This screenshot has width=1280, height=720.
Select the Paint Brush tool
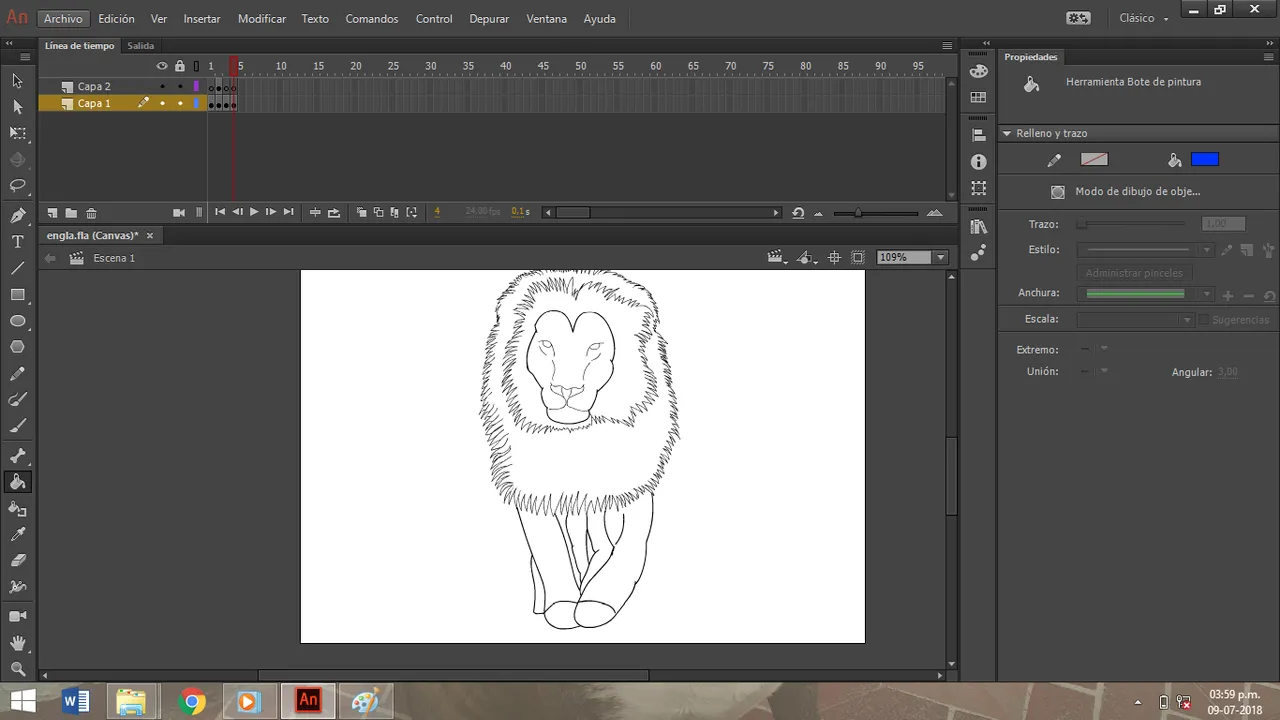pos(17,399)
